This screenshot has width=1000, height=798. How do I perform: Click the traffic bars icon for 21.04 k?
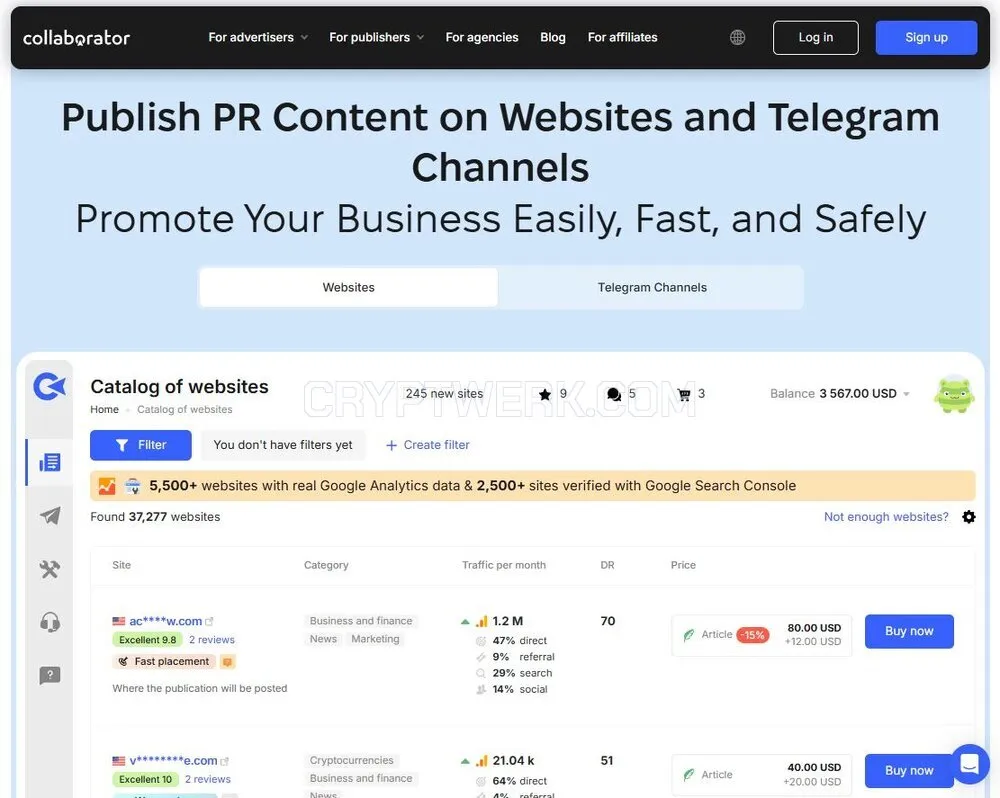[x=482, y=760]
